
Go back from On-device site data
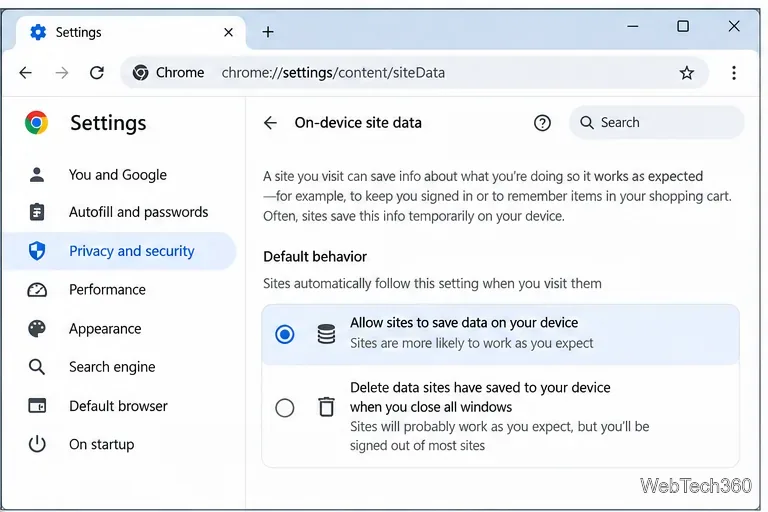click(270, 122)
